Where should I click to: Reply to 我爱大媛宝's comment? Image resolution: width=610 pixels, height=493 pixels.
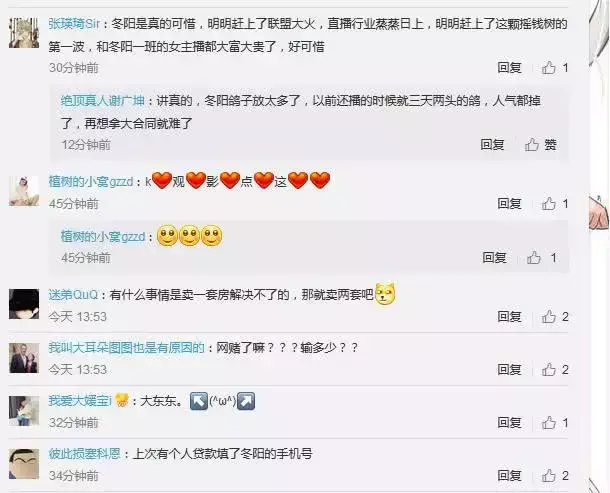509,423
